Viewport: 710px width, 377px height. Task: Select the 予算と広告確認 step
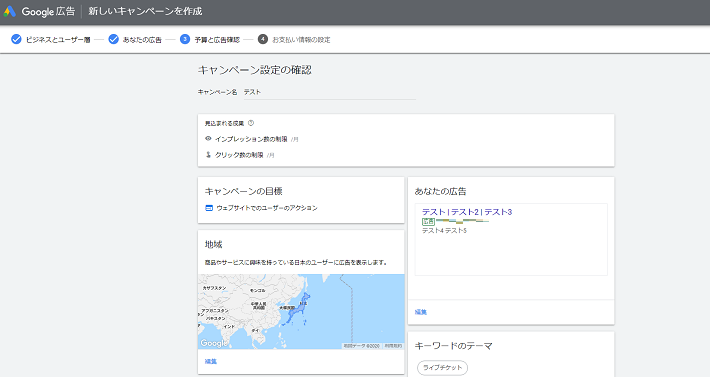coord(217,40)
